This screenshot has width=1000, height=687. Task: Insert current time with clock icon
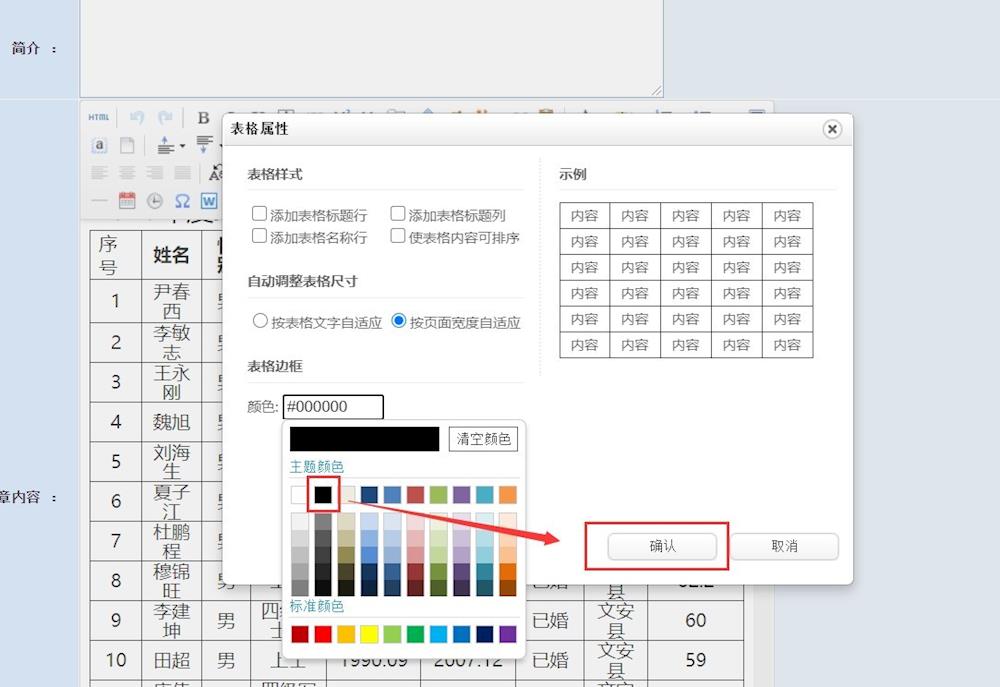(155, 201)
